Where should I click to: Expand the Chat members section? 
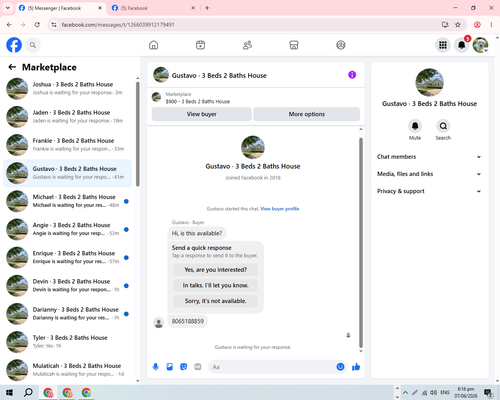(429, 157)
